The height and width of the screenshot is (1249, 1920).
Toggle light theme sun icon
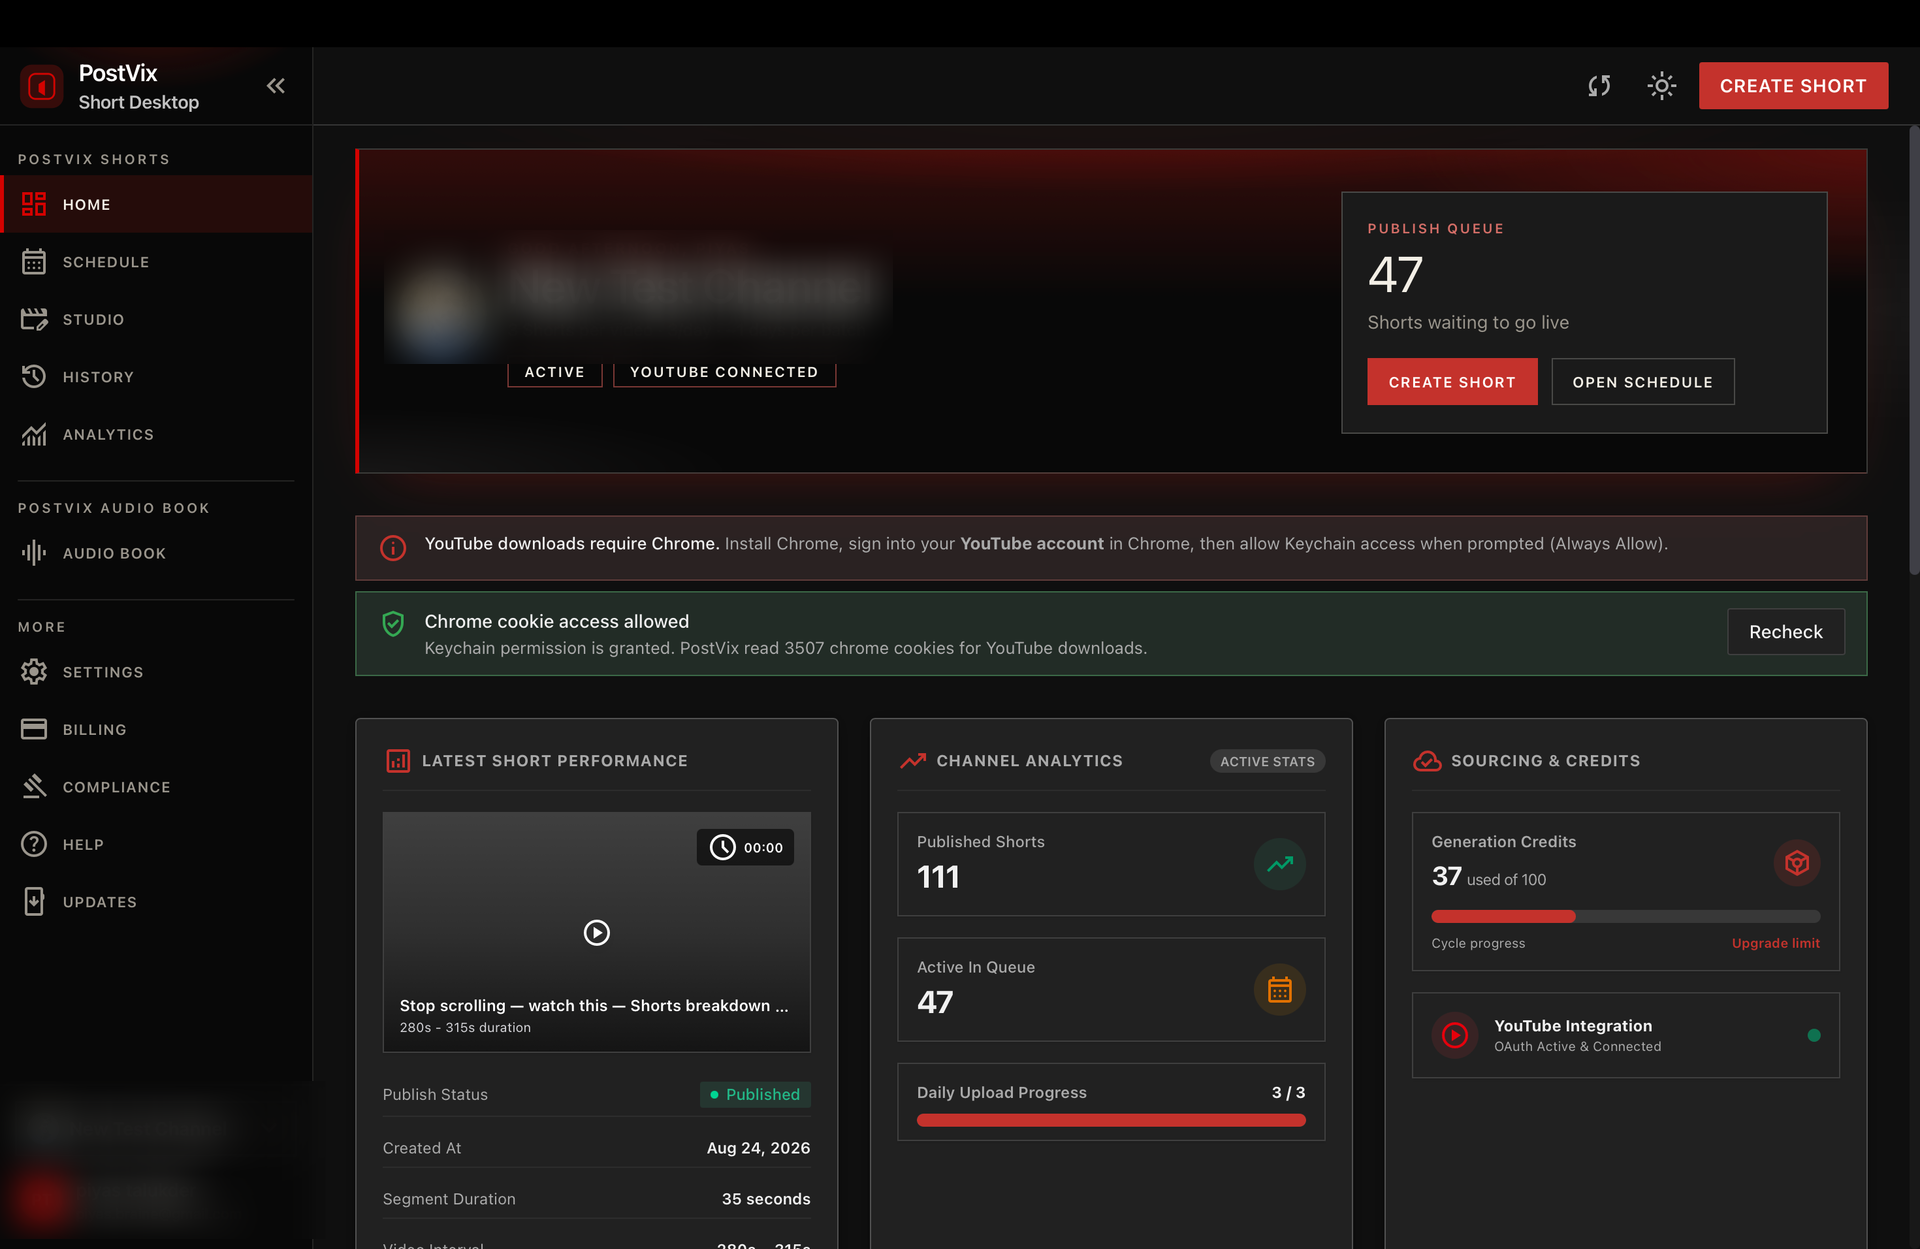click(1662, 86)
